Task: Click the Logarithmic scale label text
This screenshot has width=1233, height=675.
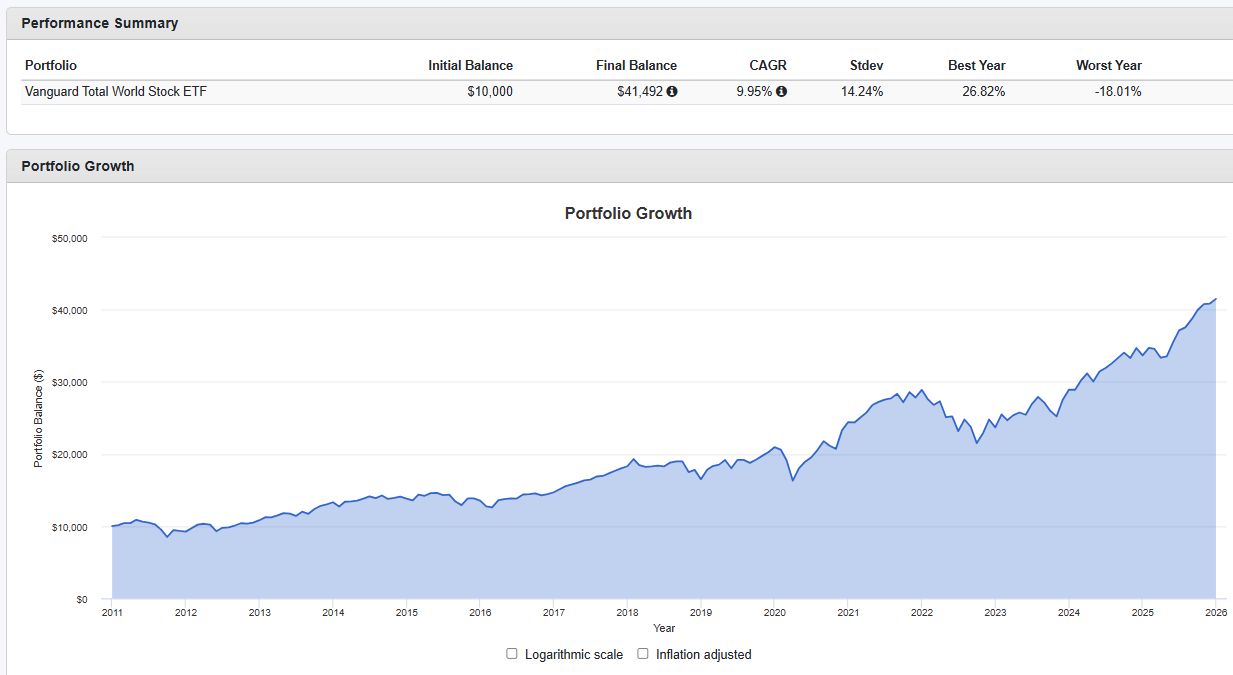Action: [574, 654]
